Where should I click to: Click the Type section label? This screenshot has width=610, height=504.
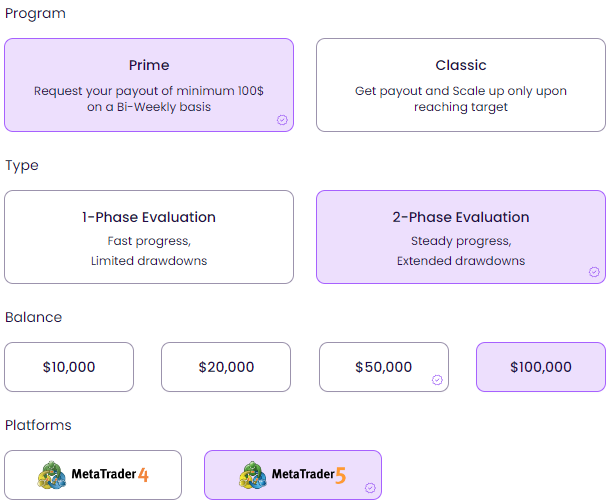[22, 165]
